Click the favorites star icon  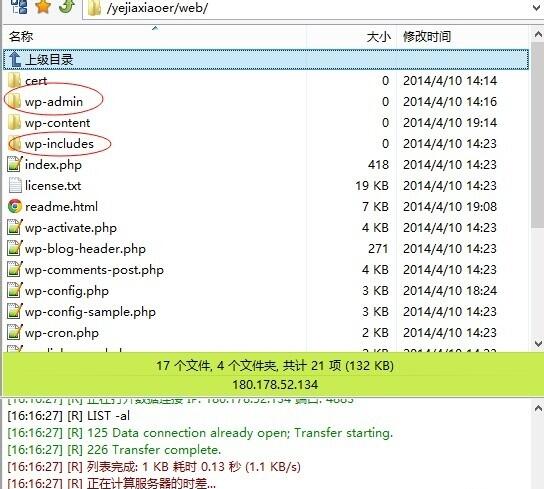click(x=43, y=6)
